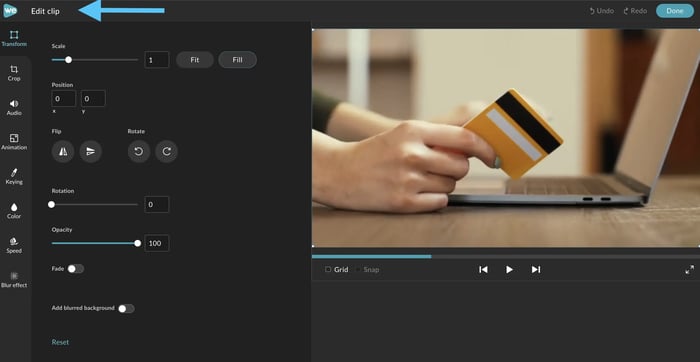Check the Snap checkbox
The width and height of the screenshot is (700, 362).
tap(358, 270)
